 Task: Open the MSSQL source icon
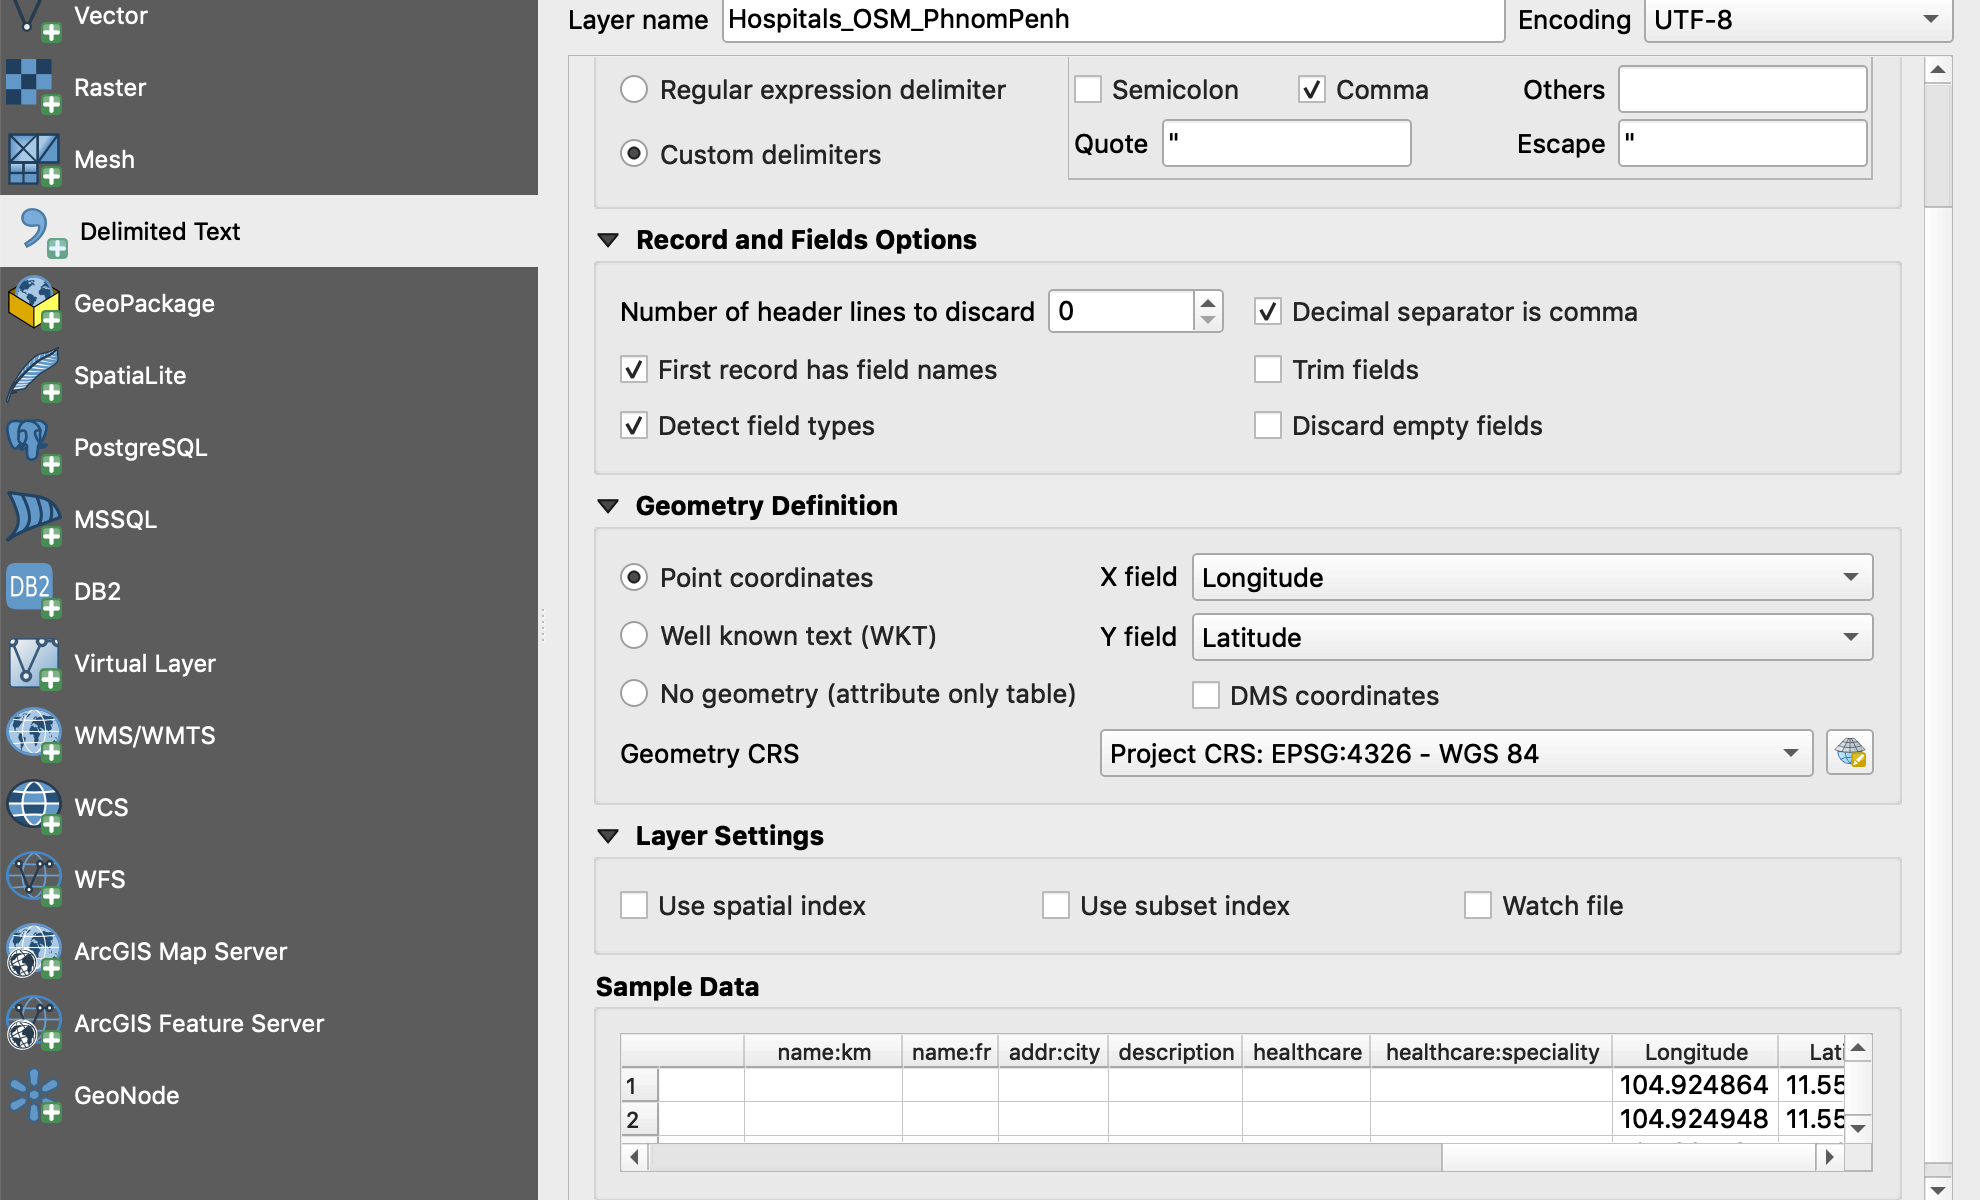point(34,519)
